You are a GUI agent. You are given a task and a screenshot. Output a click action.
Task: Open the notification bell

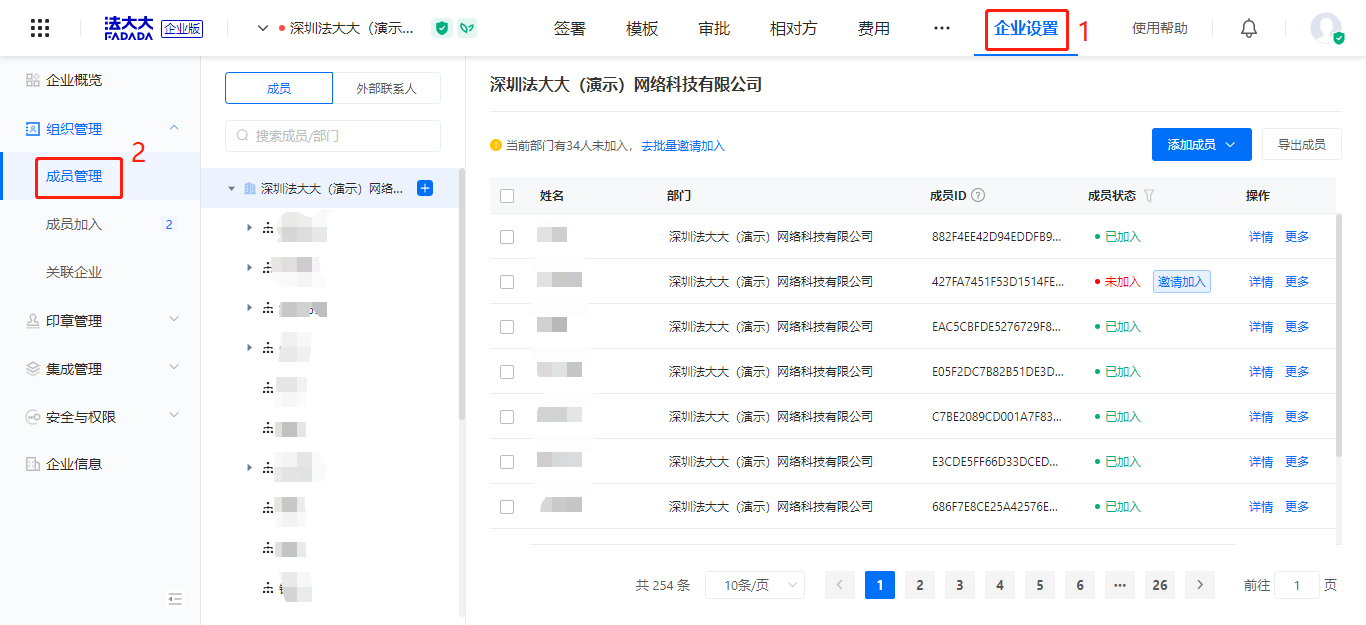(x=1249, y=28)
